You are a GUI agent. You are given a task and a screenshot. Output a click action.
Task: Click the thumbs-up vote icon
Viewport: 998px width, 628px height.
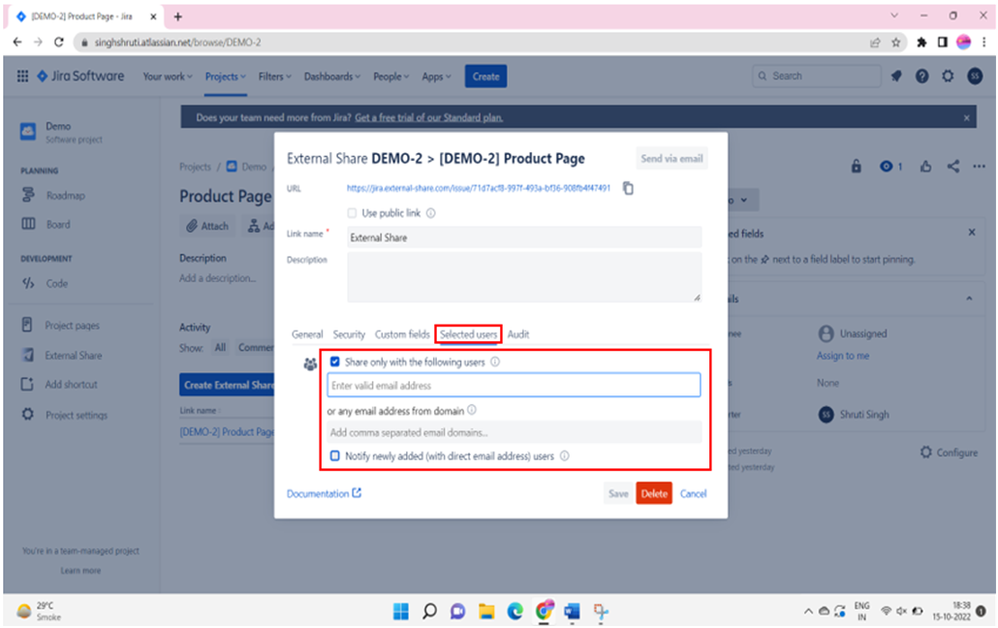pyautogui.click(x=925, y=167)
